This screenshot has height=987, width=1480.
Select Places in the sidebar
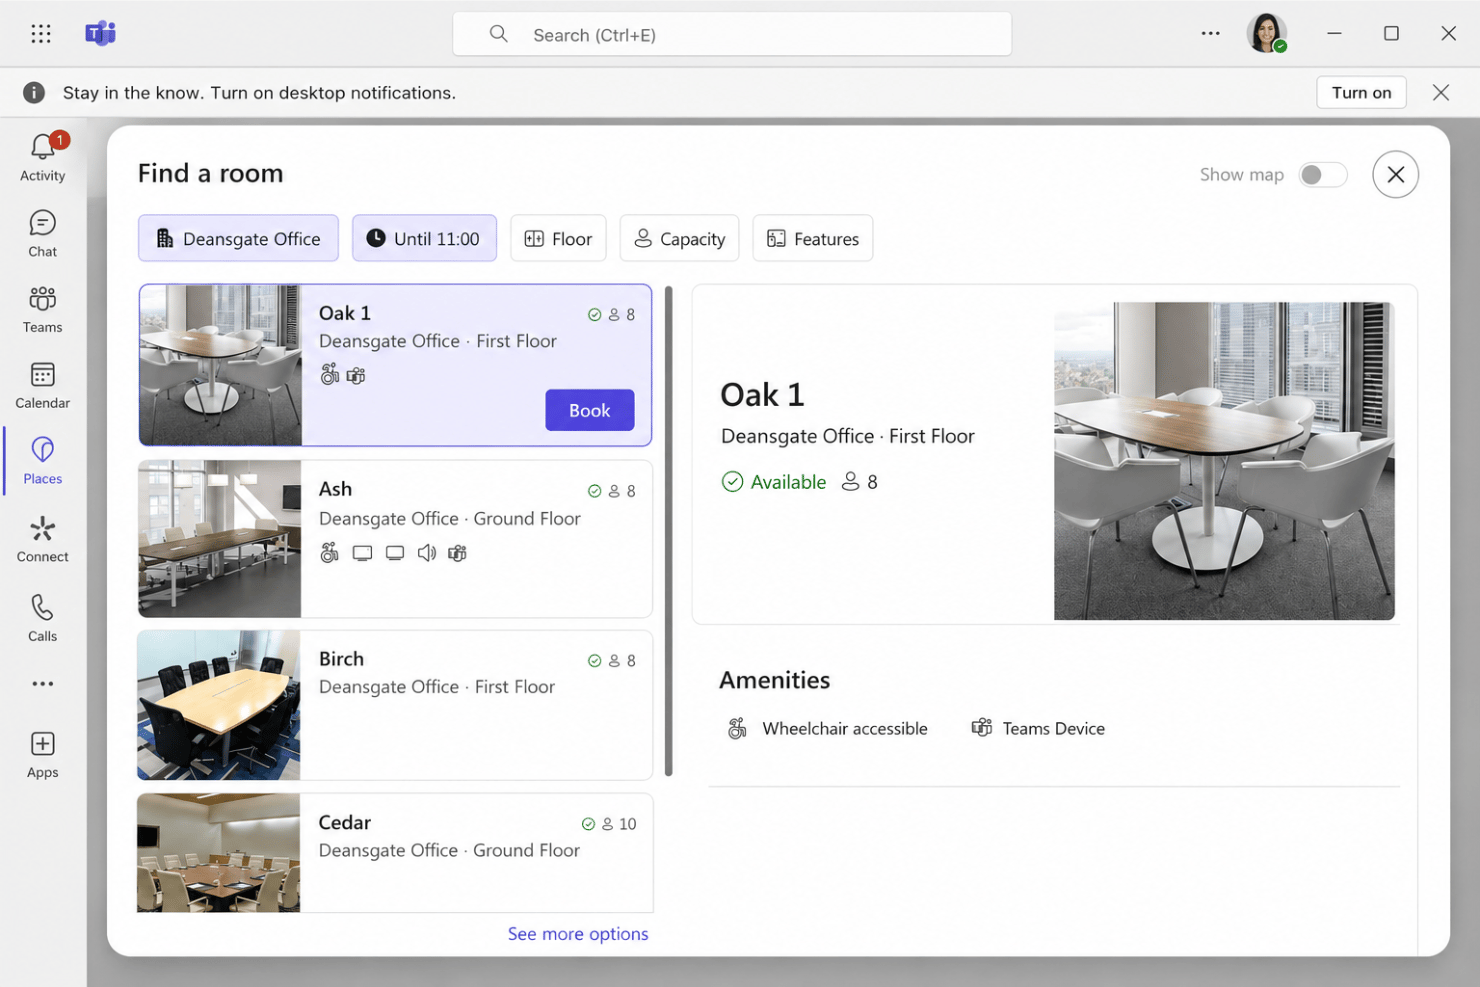[42, 461]
